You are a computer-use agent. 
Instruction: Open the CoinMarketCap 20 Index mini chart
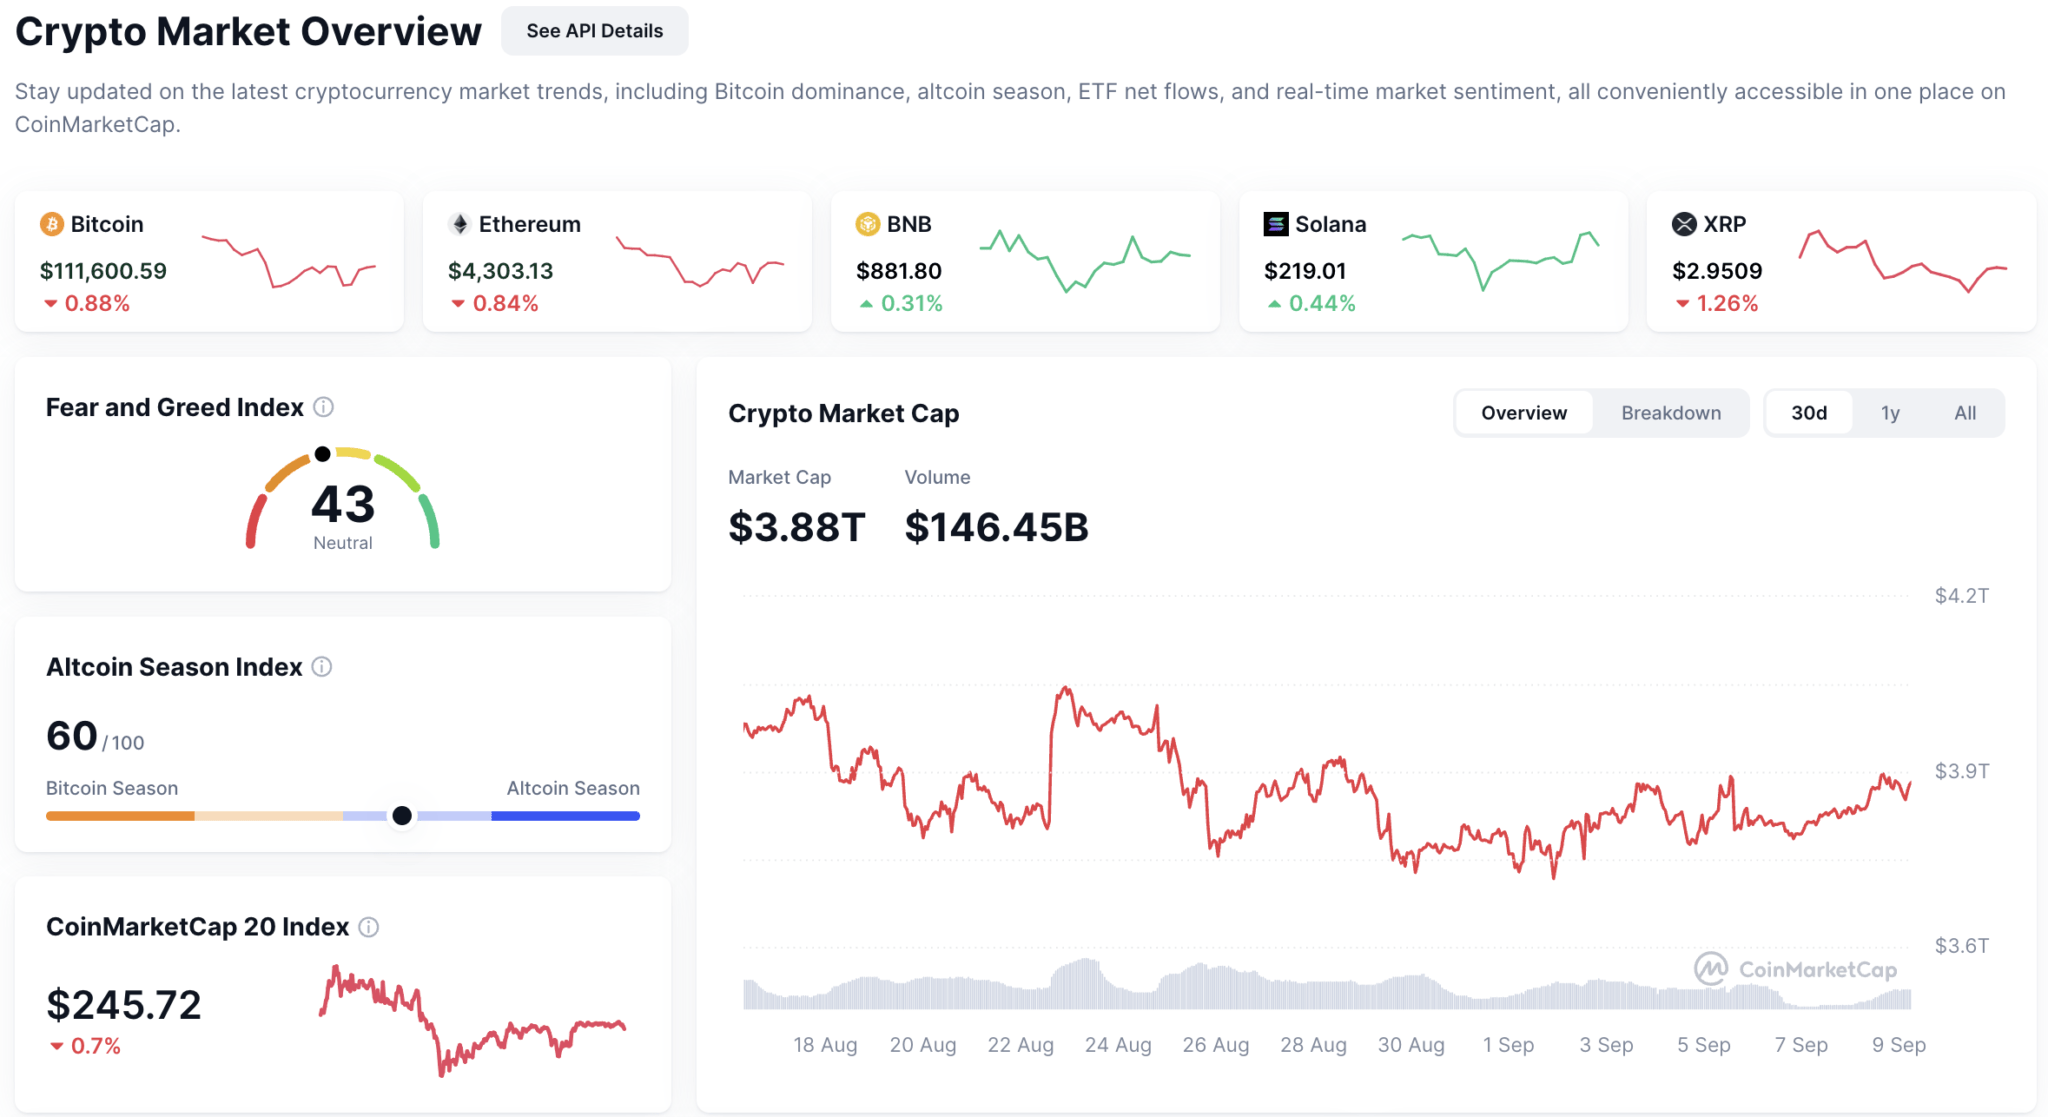pos(472,1019)
